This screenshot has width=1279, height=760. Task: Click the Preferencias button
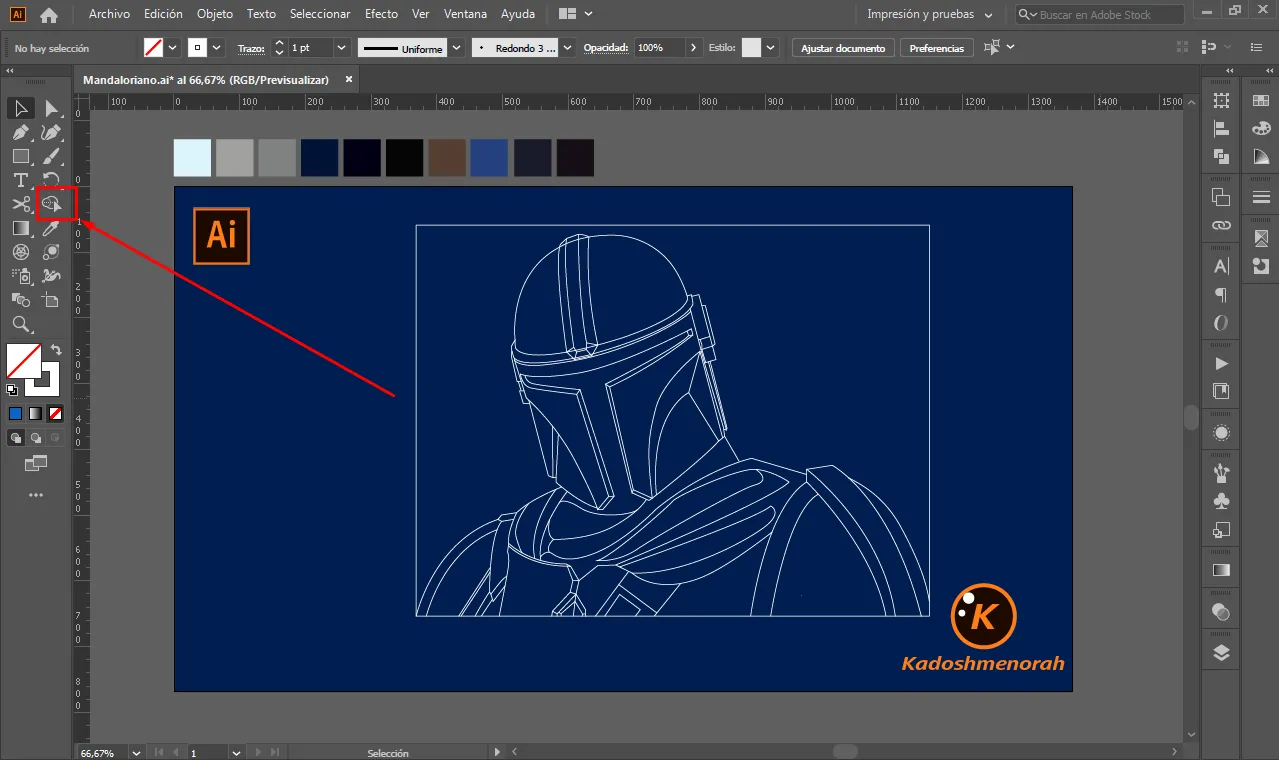(937, 48)
